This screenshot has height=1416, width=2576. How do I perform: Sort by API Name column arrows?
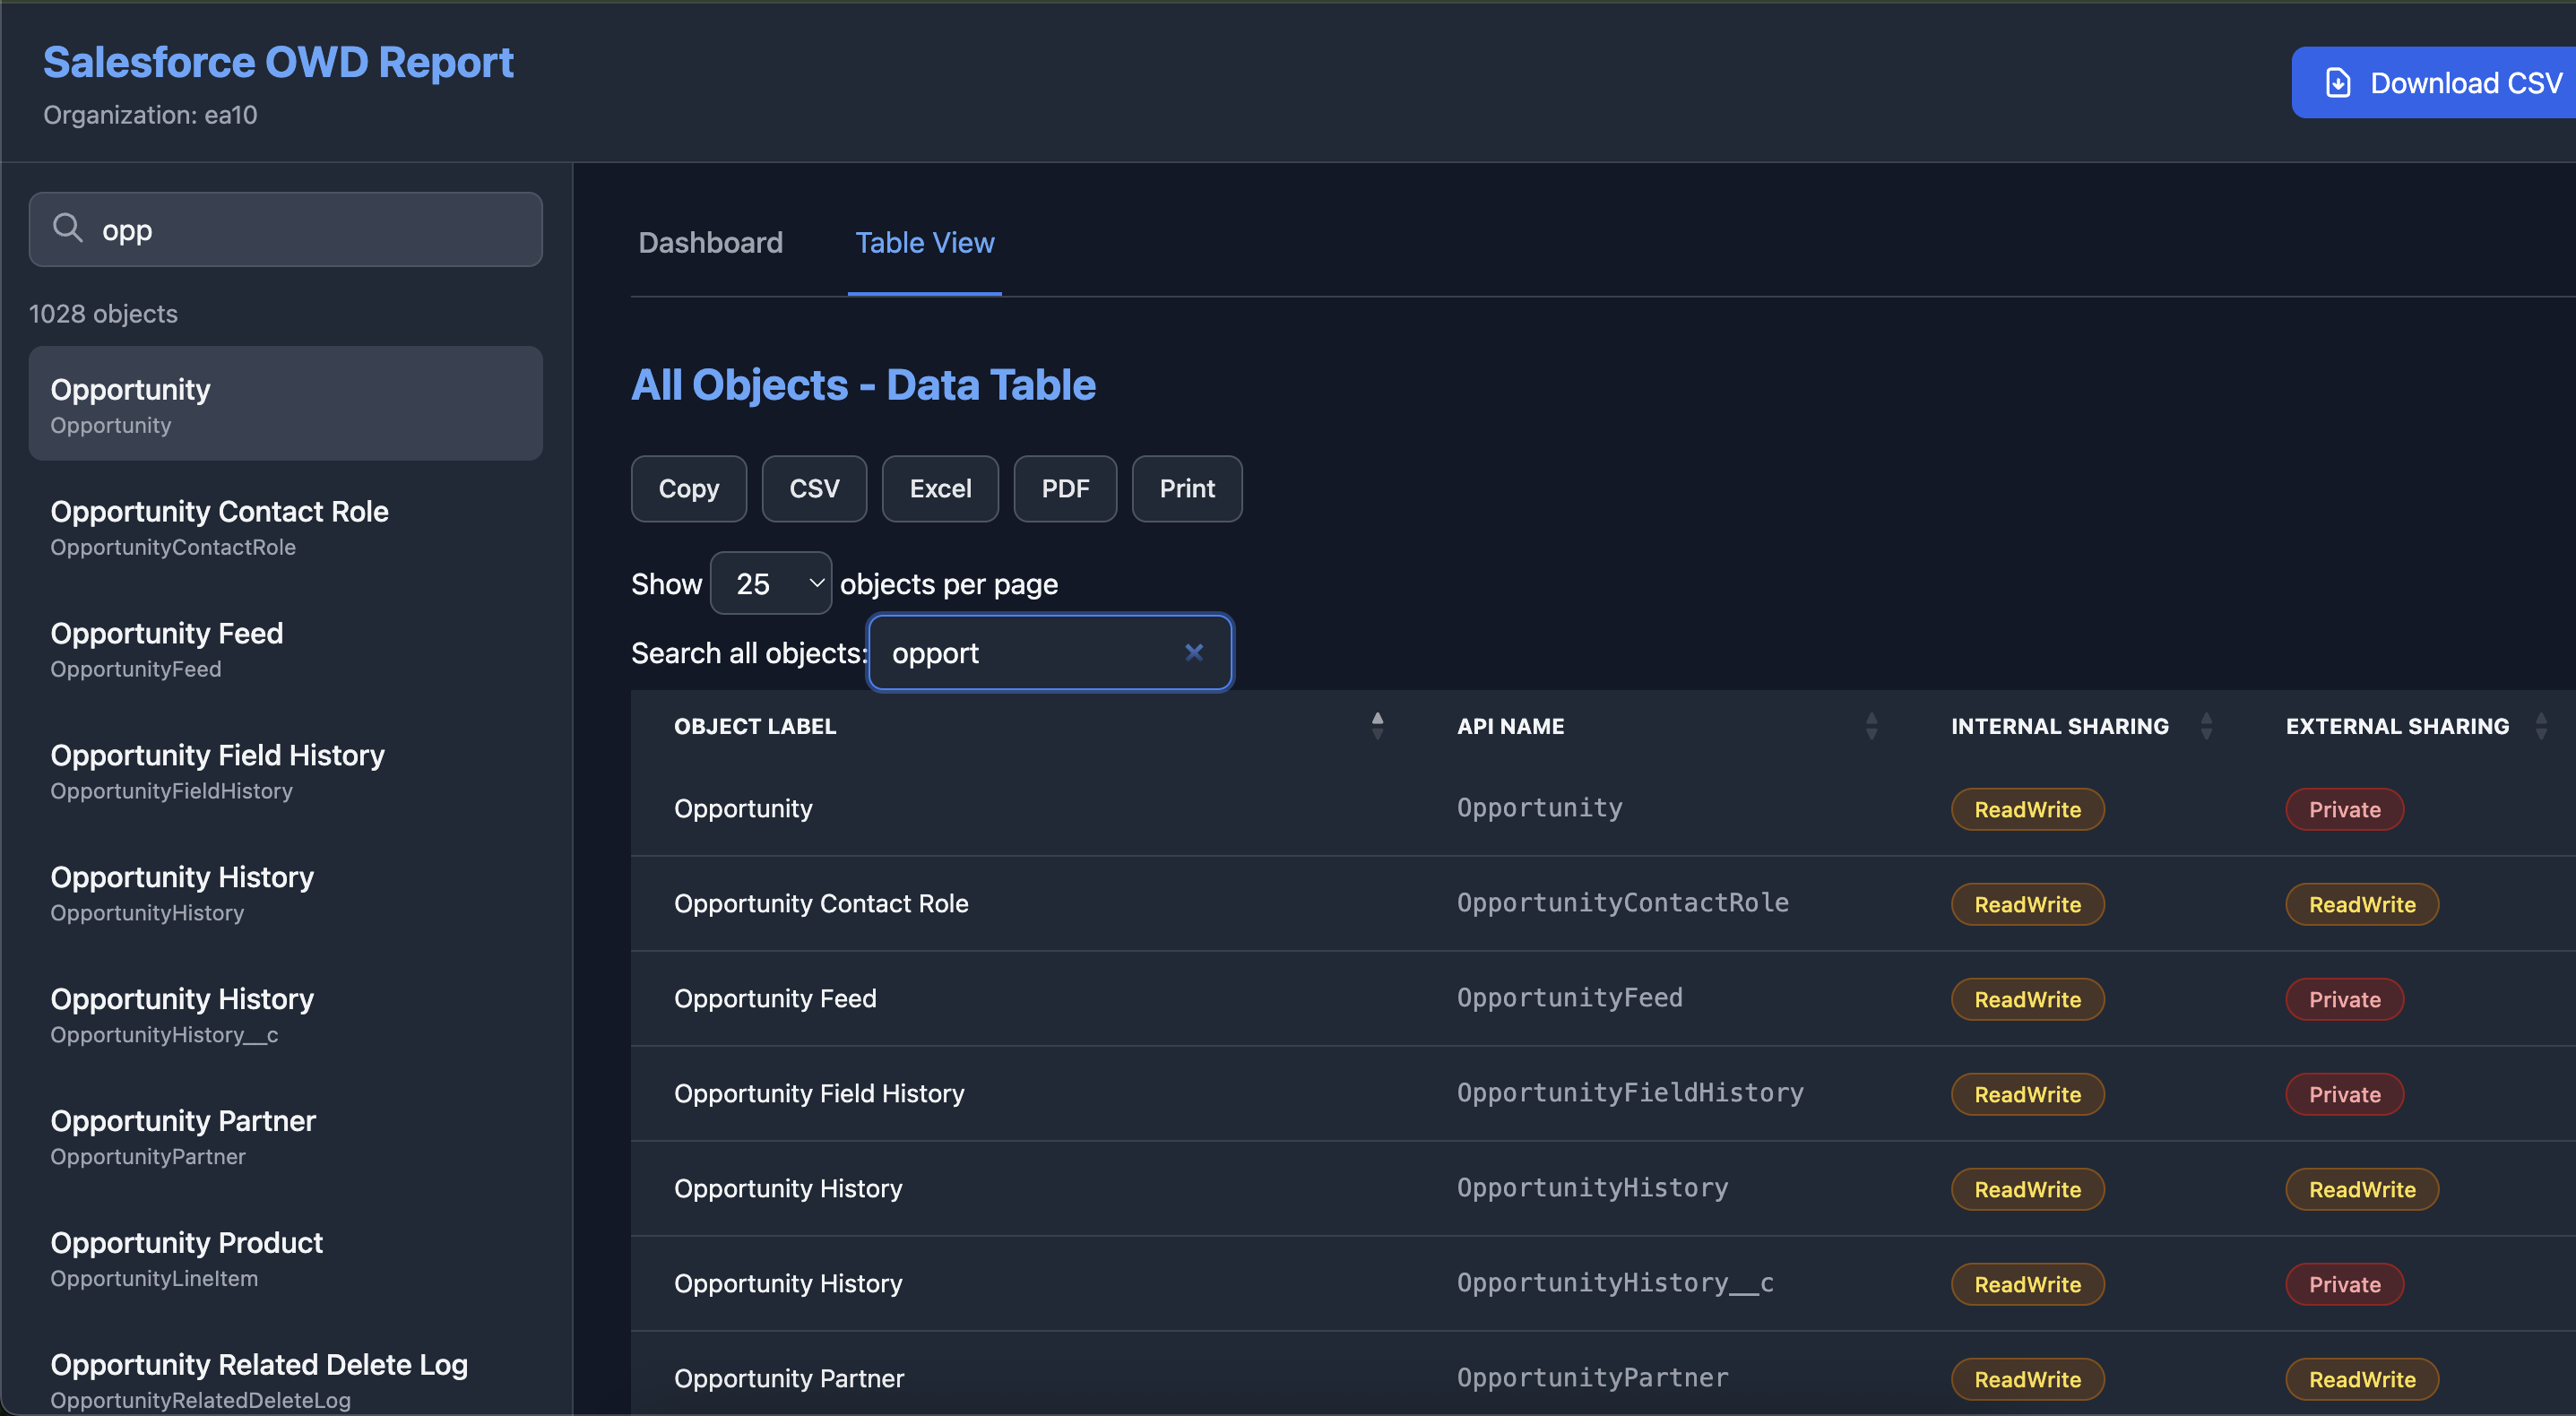(1871, 725)
